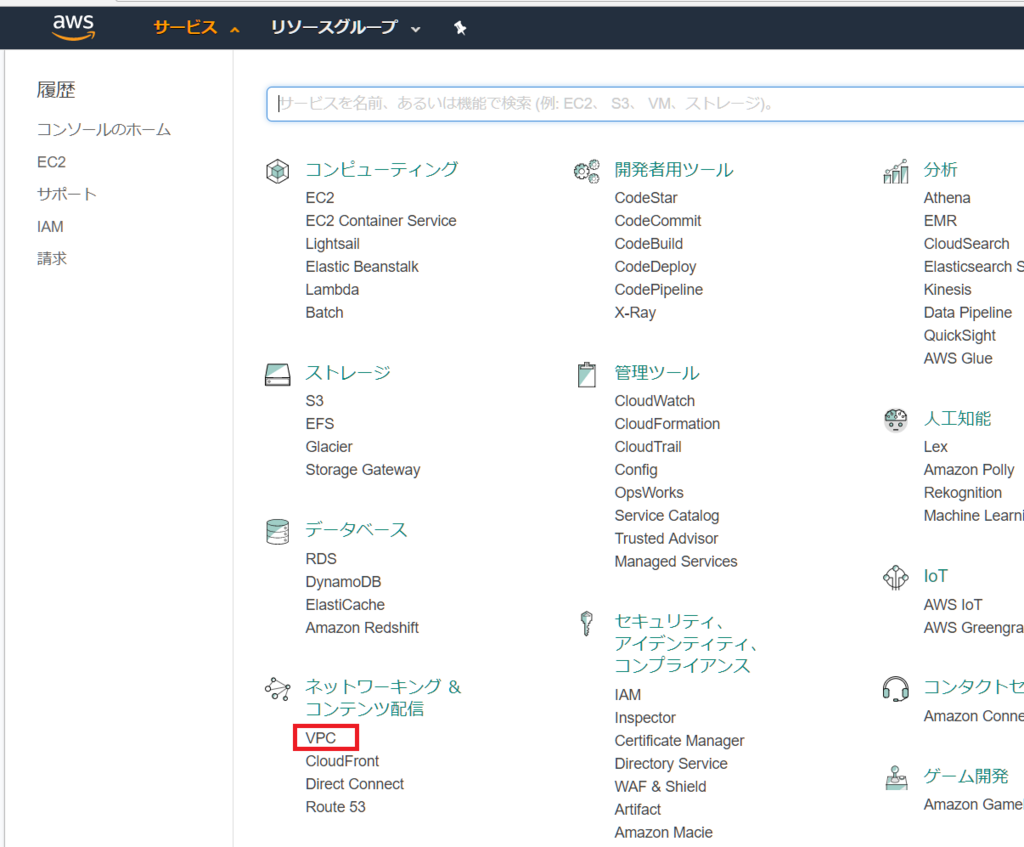The image size is (1024, 847).
Task: Open EFS service
Action: pyautogui.click(x=319, y=424)
